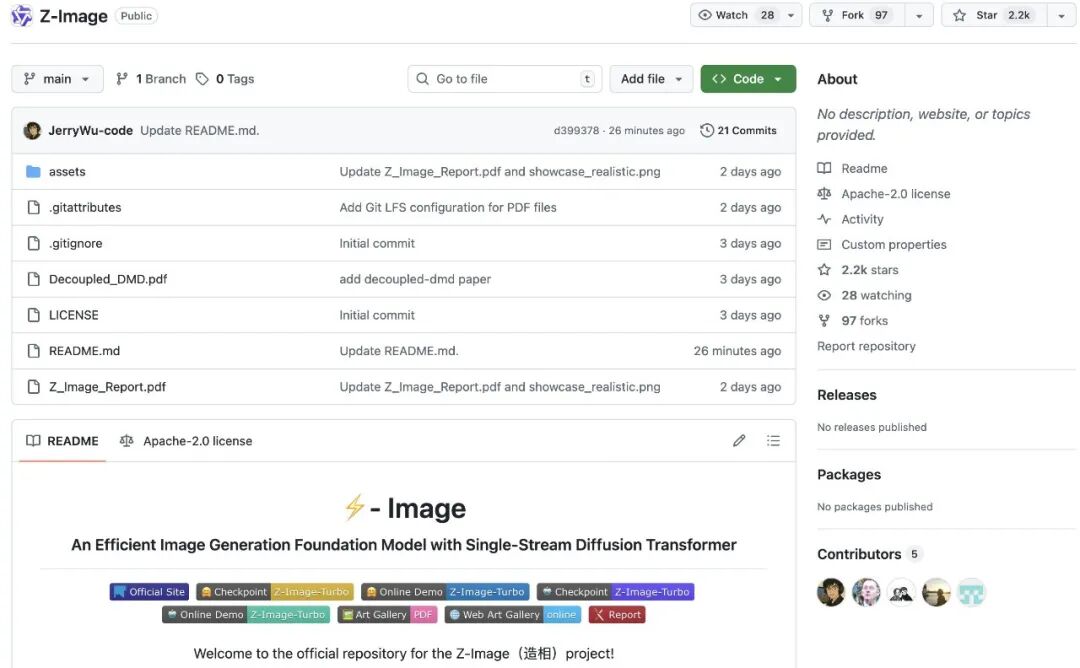Open the red Report badge
The height and width of the screenshot is (668, 1080).
[617, 615]
